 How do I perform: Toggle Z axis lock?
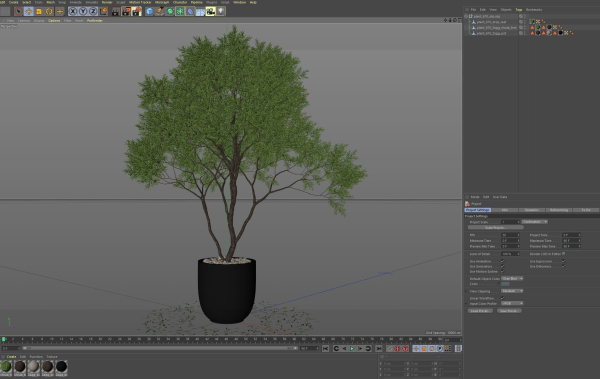pyautogui.click(x=93, y=11)
